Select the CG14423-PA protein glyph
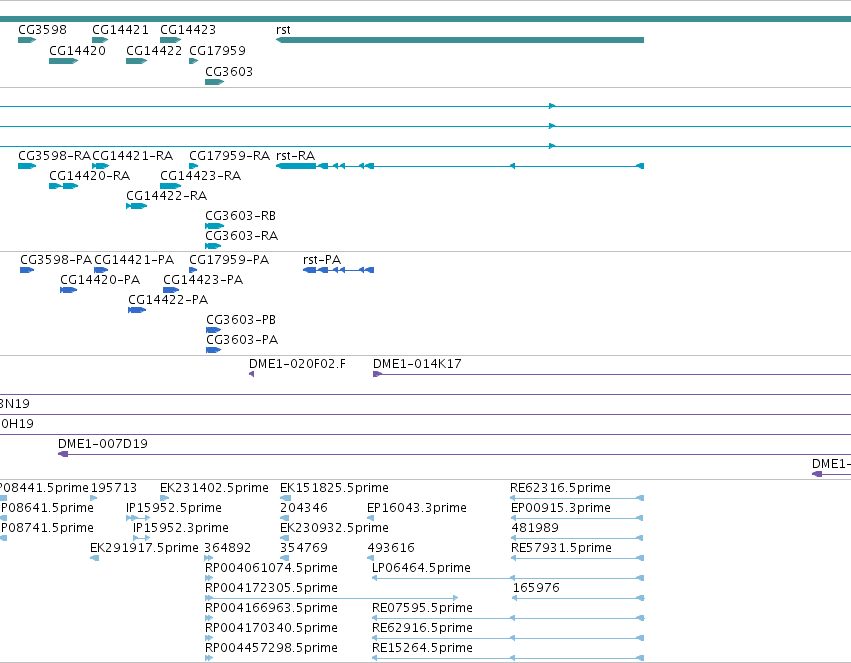 [x=171, y=290]
